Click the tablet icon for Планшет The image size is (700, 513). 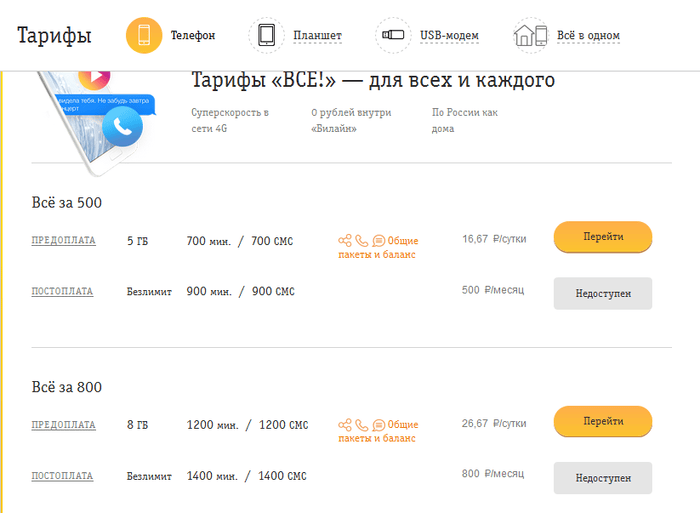266,36
